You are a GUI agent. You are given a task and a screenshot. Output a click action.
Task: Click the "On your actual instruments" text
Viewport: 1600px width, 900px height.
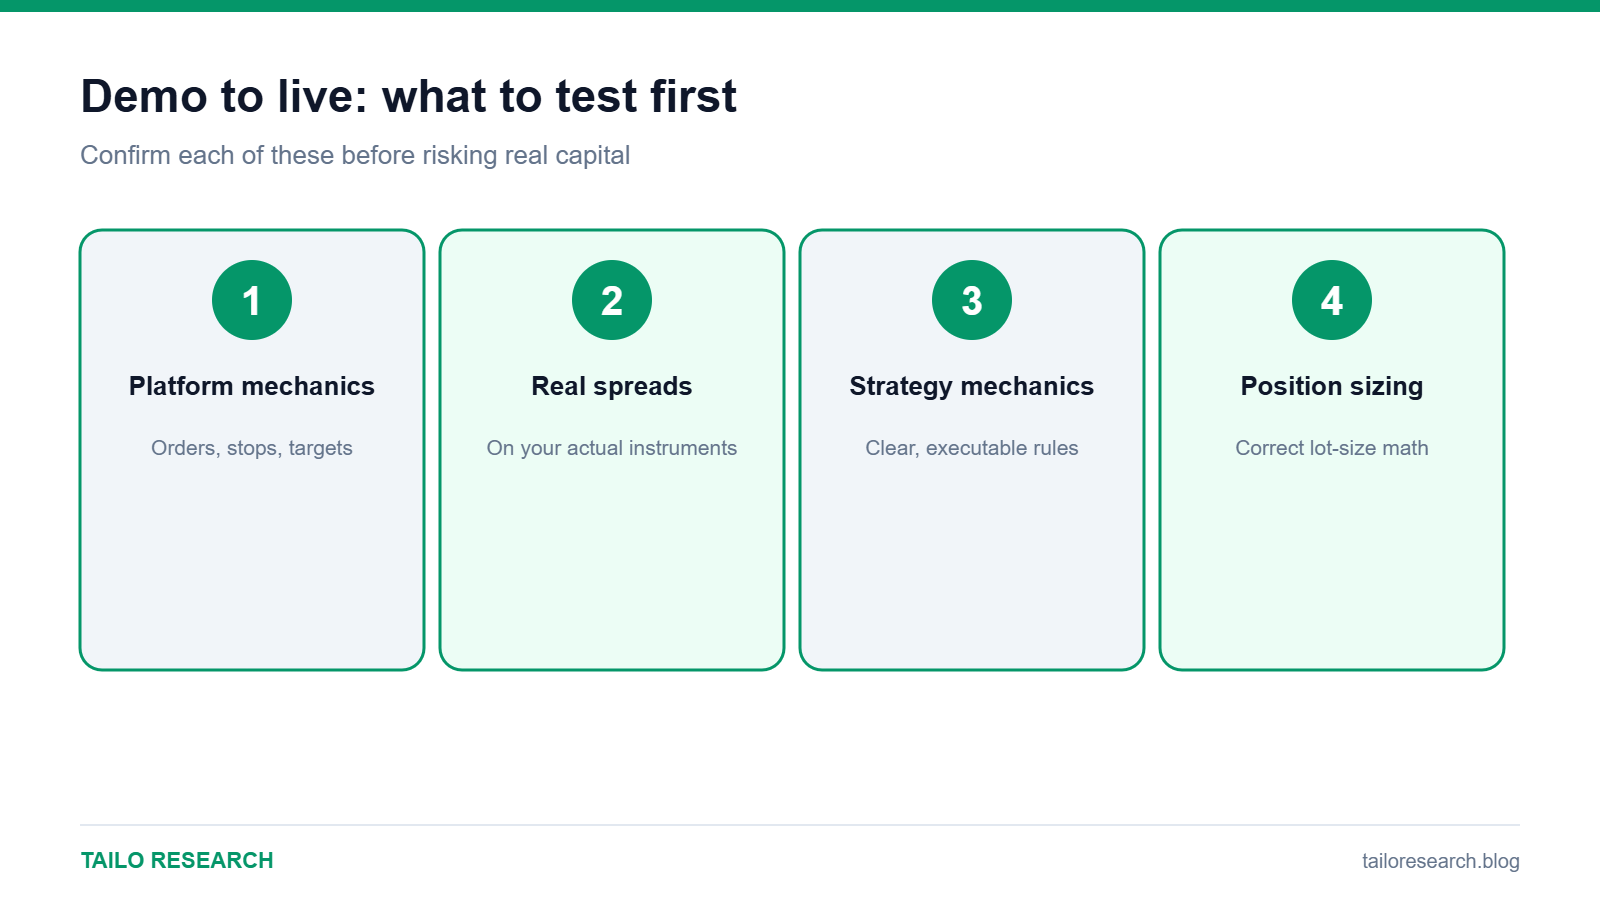pyautogui.click(x=612, y=448)
